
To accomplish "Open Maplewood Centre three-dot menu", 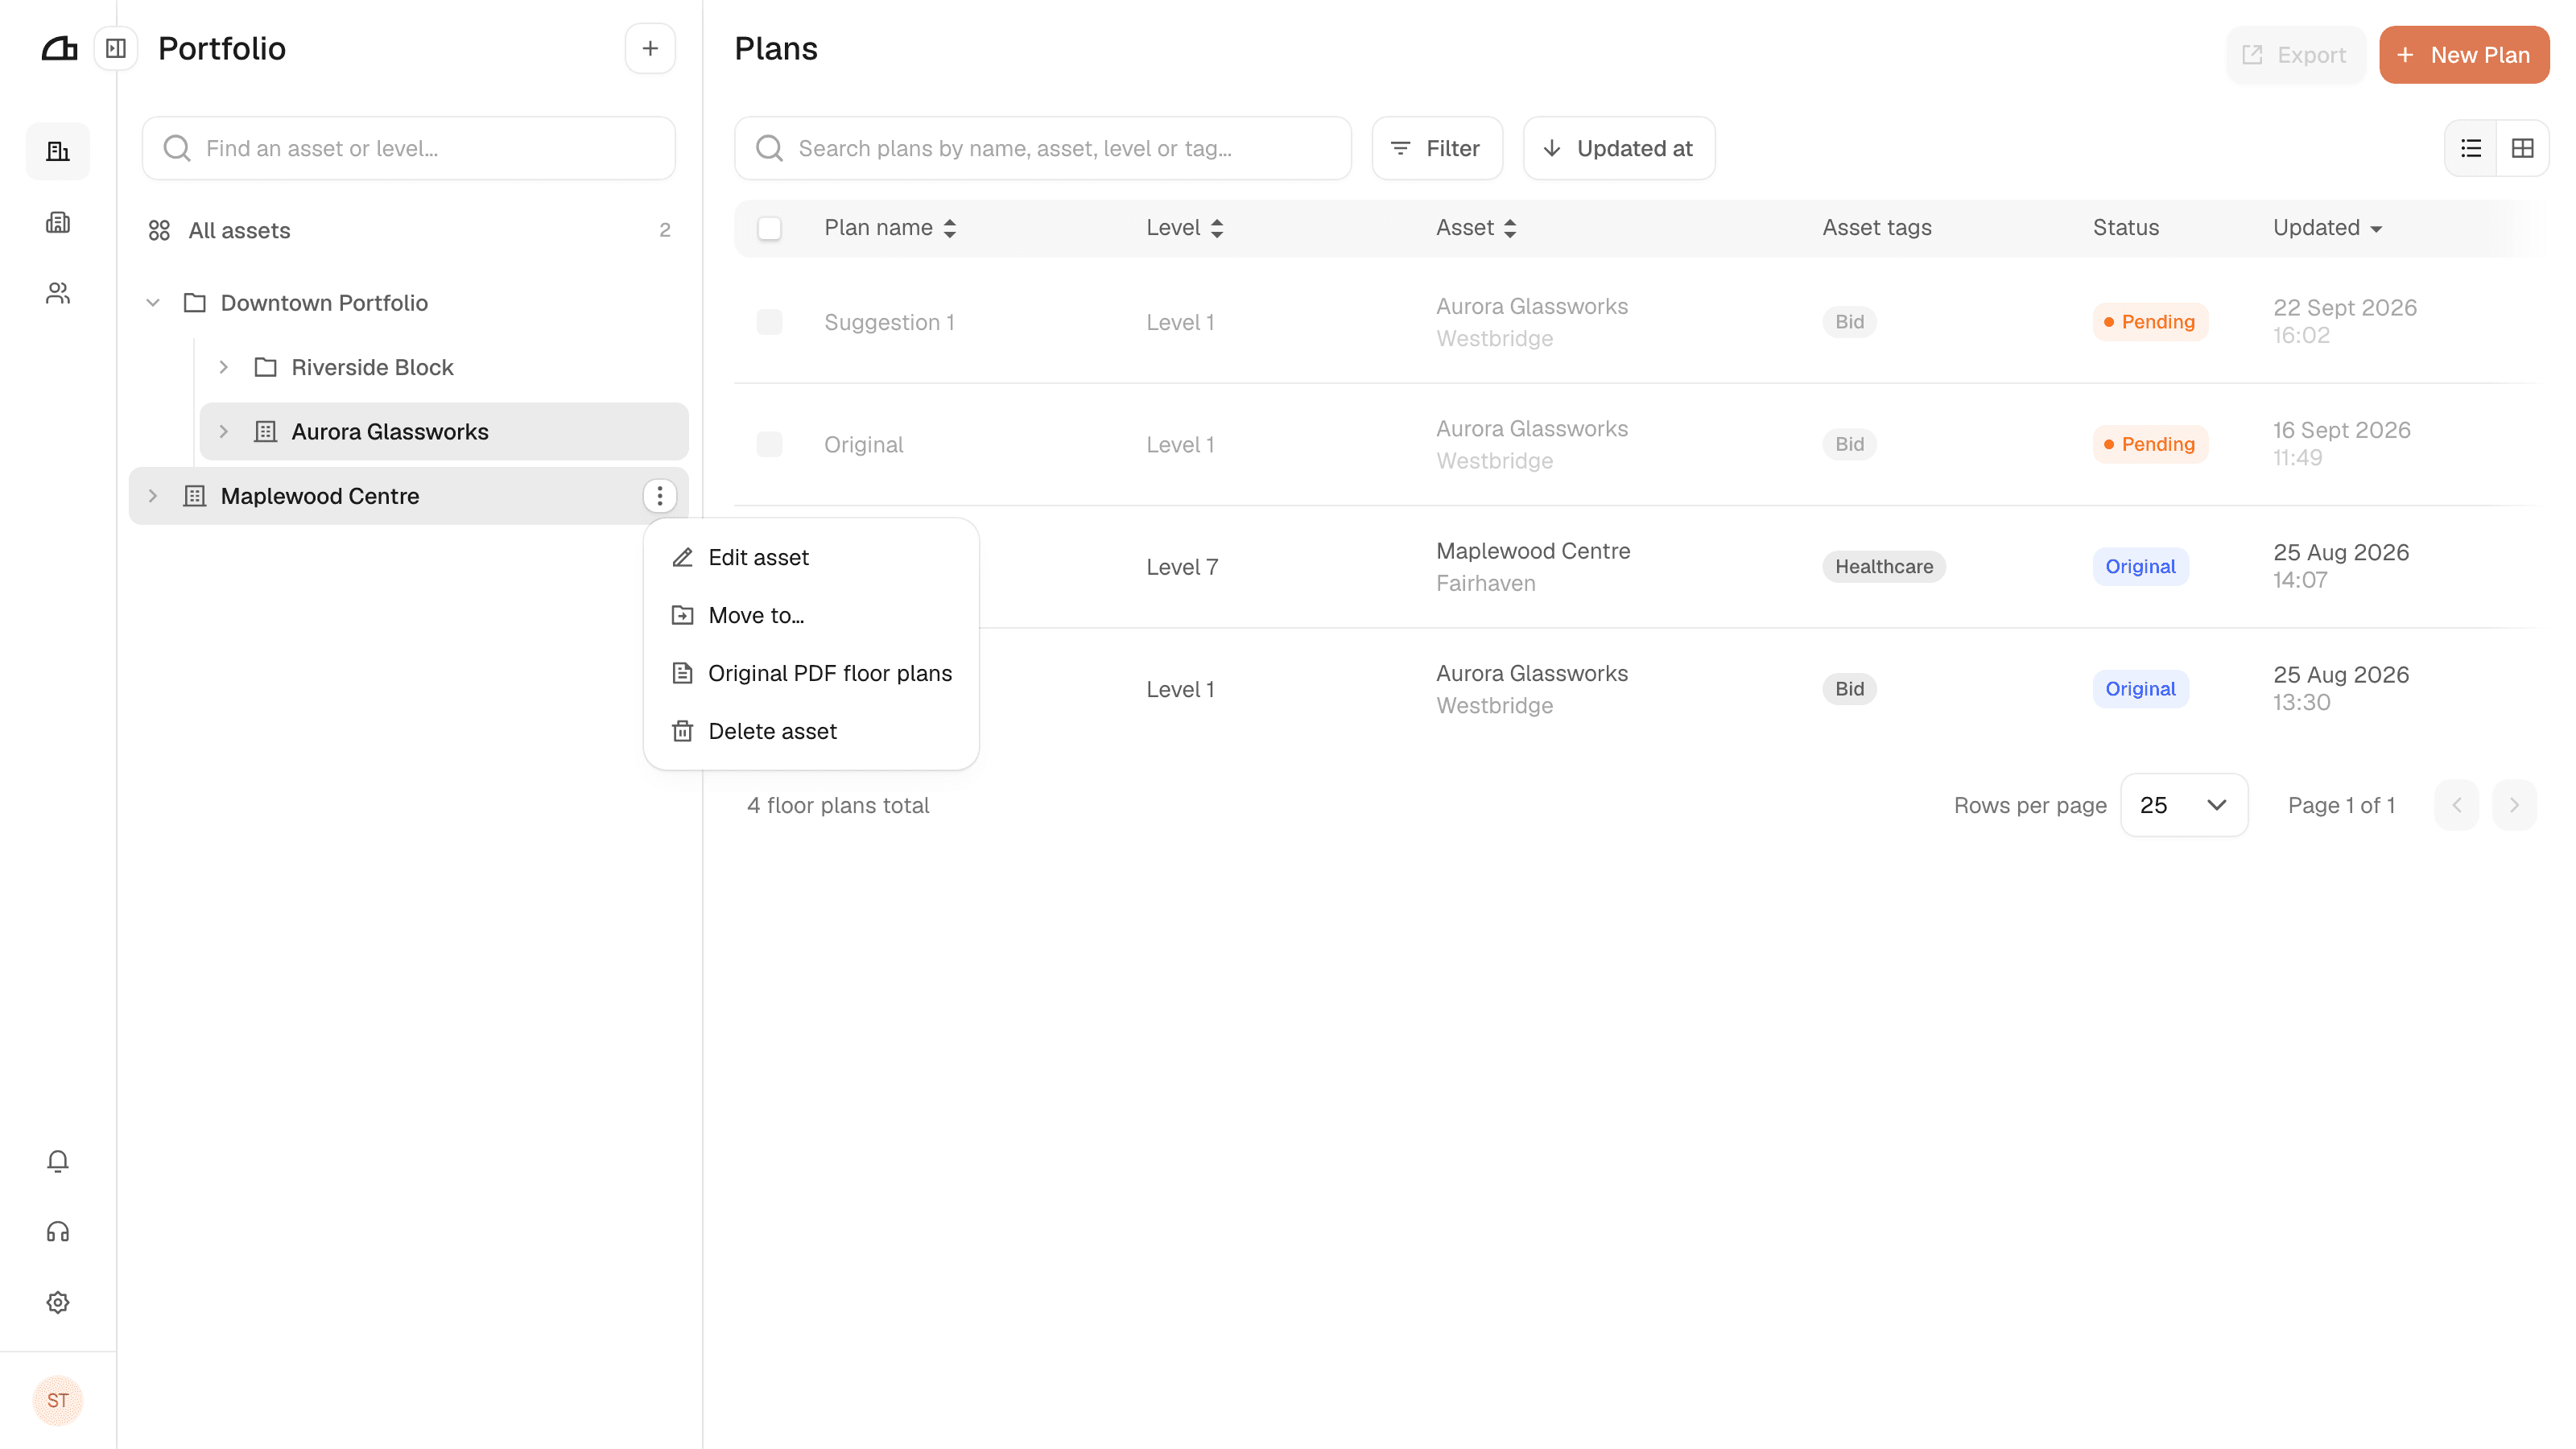I will tap(659, 496).
